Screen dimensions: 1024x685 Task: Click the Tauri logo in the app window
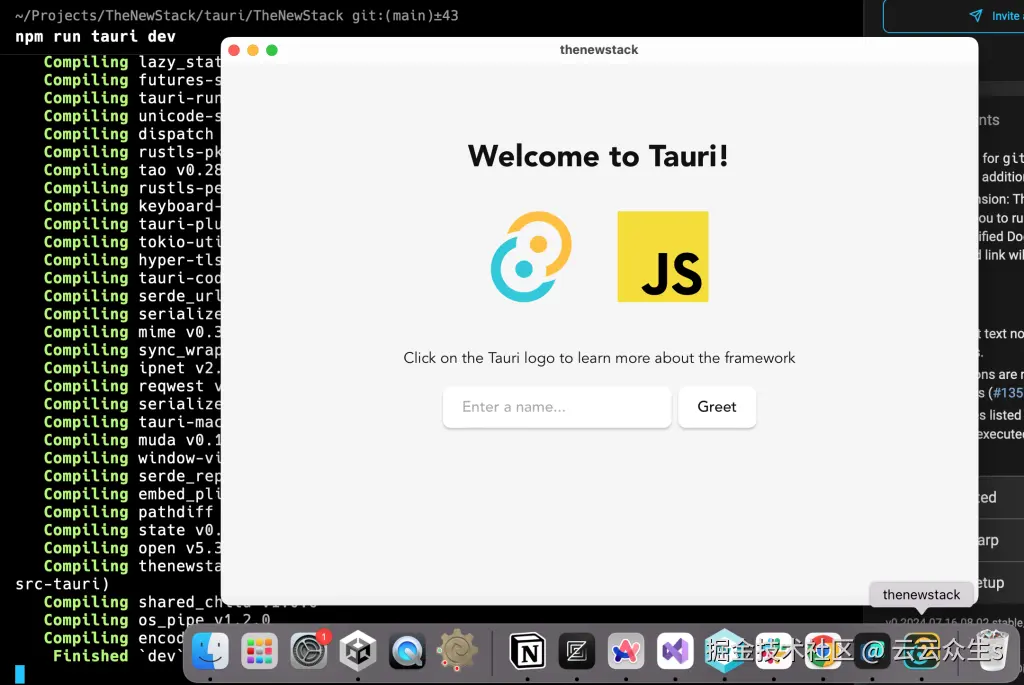pyautogui.click(x=531, y=257)
